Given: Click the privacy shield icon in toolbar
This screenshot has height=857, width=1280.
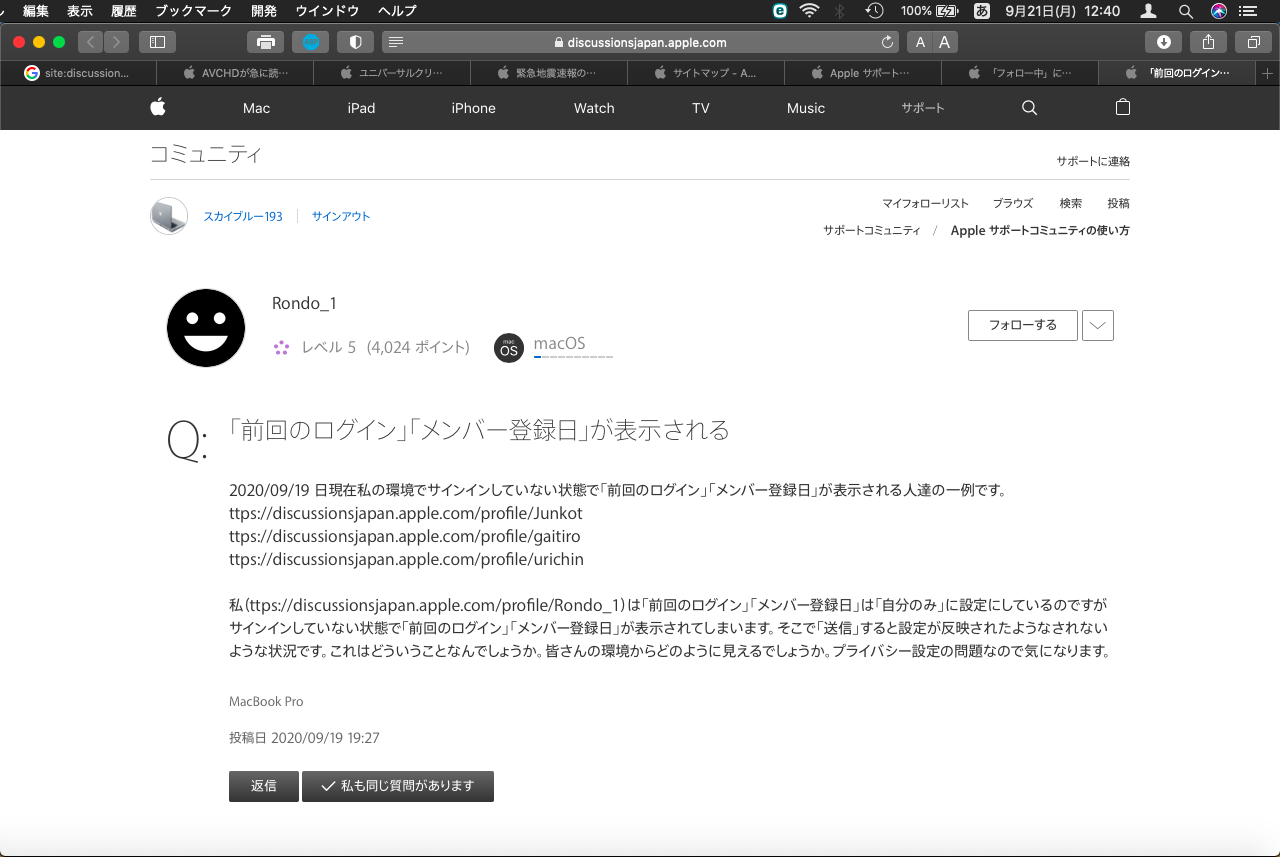Looking at the screenshot, I should 355,42.
